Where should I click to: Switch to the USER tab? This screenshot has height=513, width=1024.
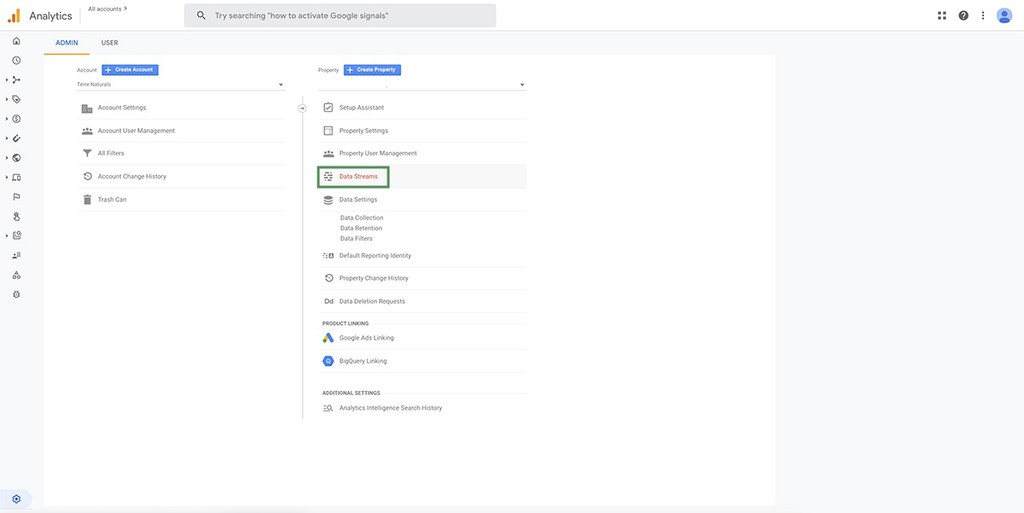110,43
